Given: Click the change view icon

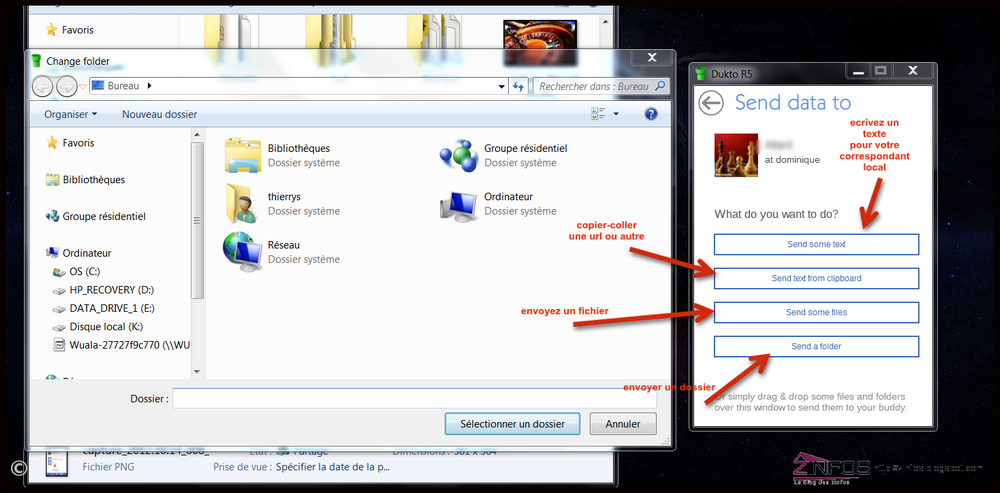Looking at the screenshot, I should (598, 114).
